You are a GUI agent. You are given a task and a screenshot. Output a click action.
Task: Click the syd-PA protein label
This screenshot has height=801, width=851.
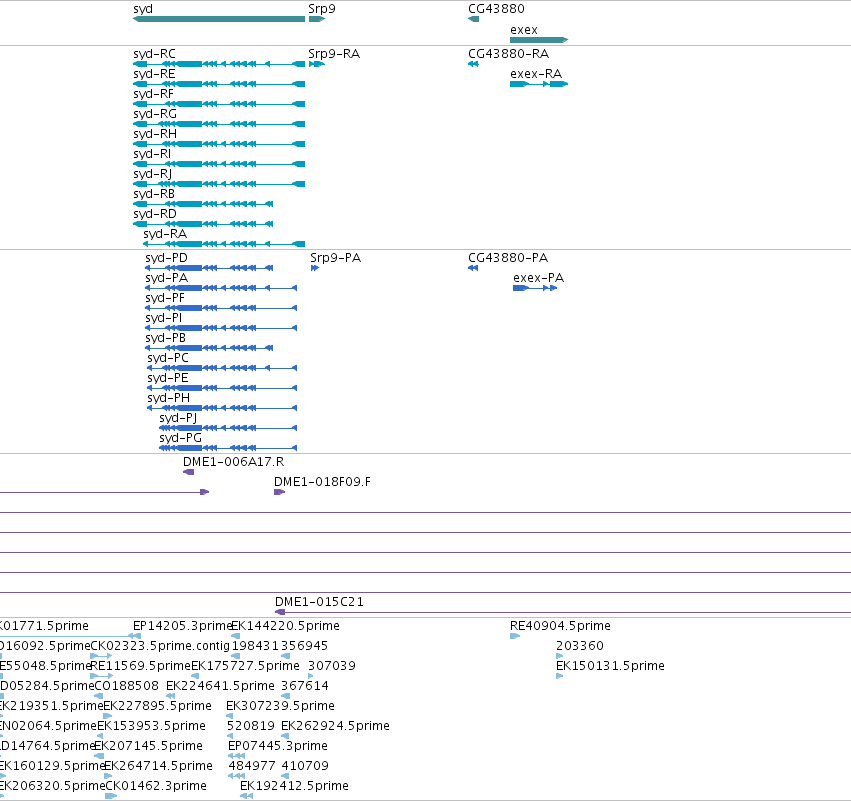[x=167, y=278]
